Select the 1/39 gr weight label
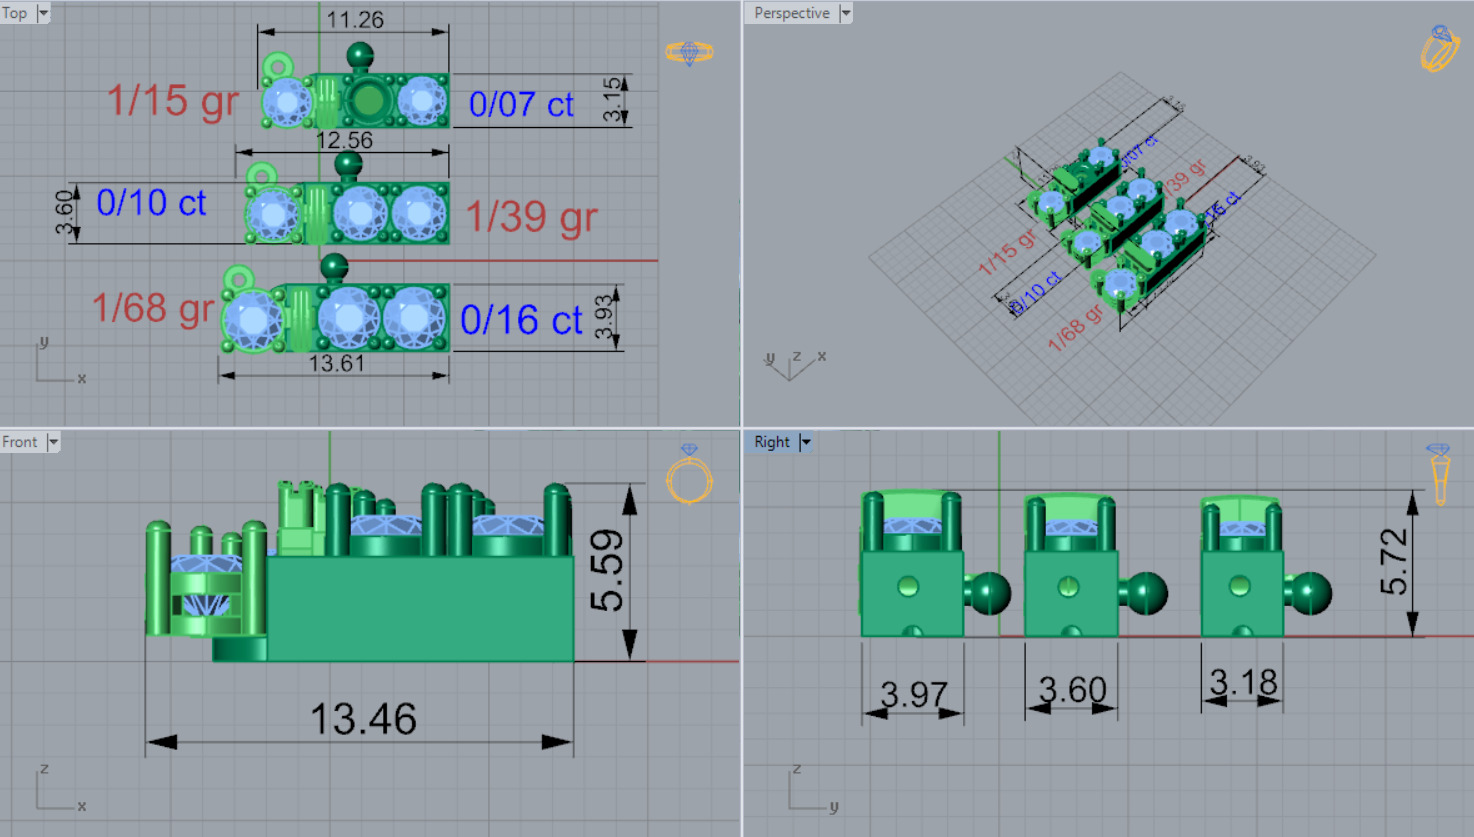Viewport: 1474px width, 837px height. tap(532, 216)
